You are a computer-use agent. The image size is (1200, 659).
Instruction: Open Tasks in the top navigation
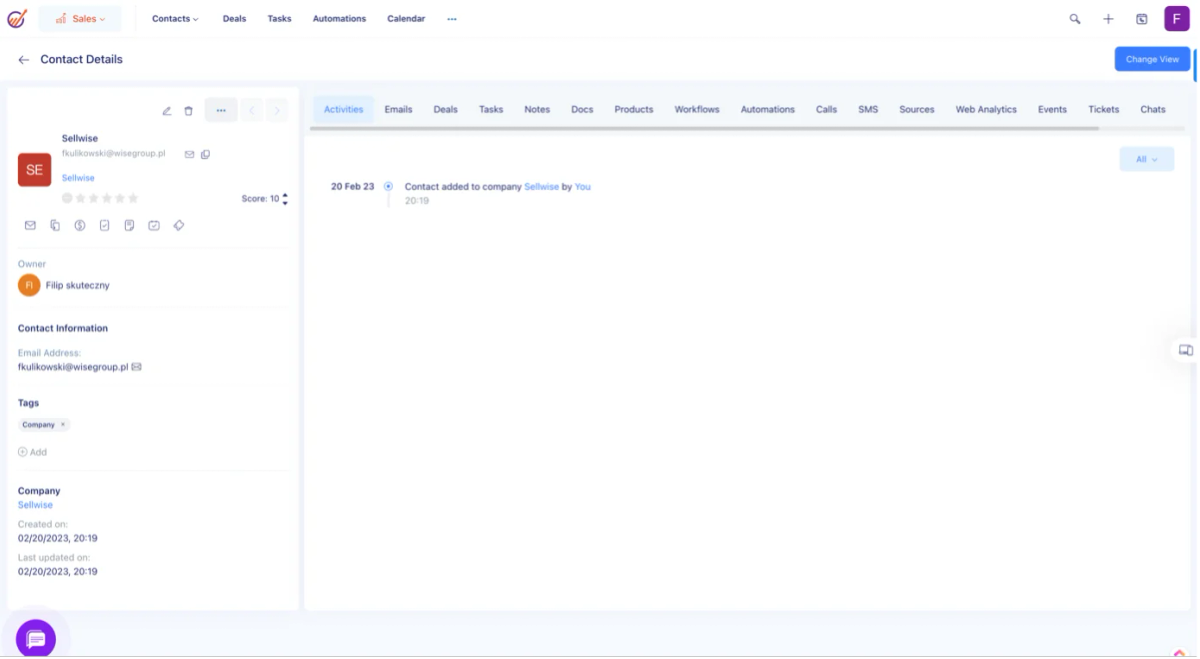(280, 19)
